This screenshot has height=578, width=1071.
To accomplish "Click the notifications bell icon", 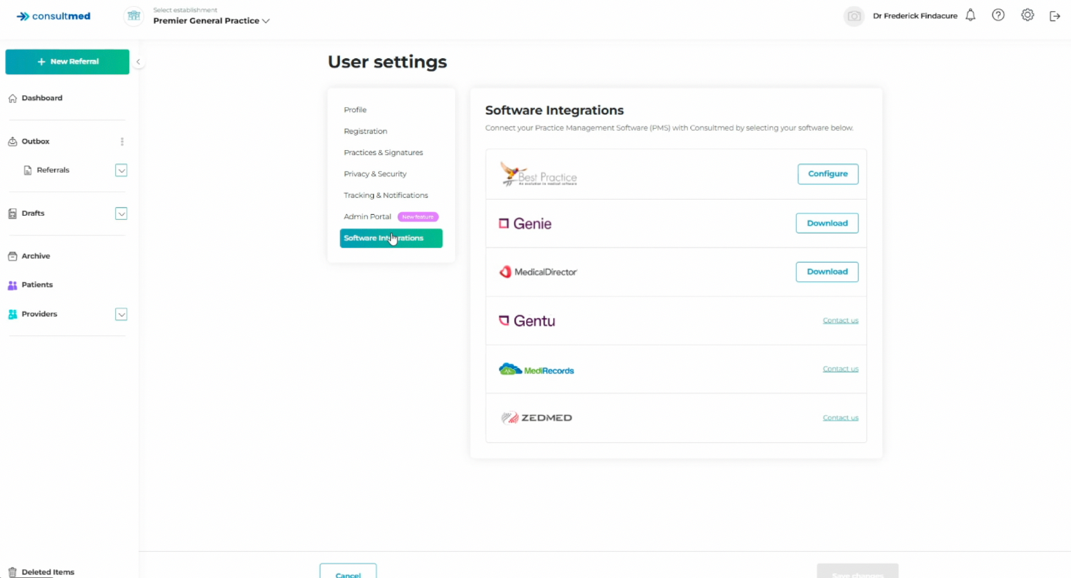I will (970, 16).
